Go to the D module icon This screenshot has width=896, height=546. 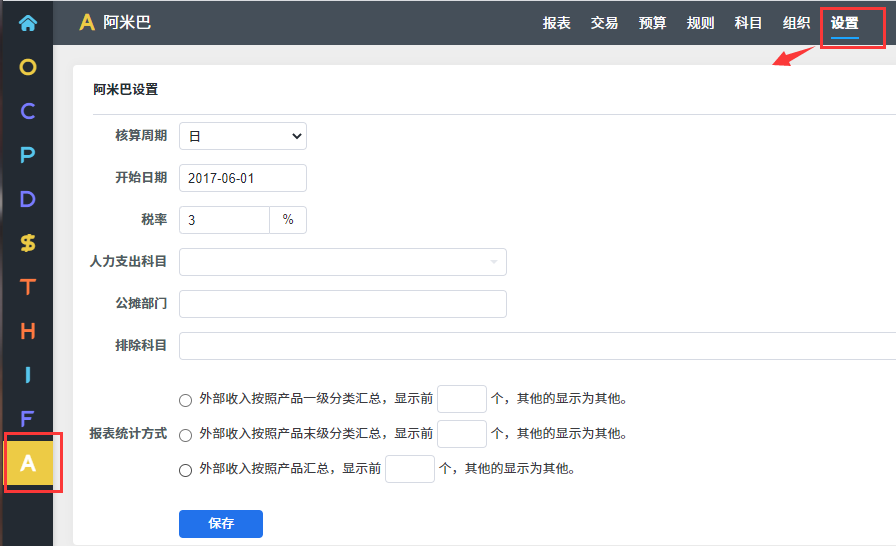point(27,199)
